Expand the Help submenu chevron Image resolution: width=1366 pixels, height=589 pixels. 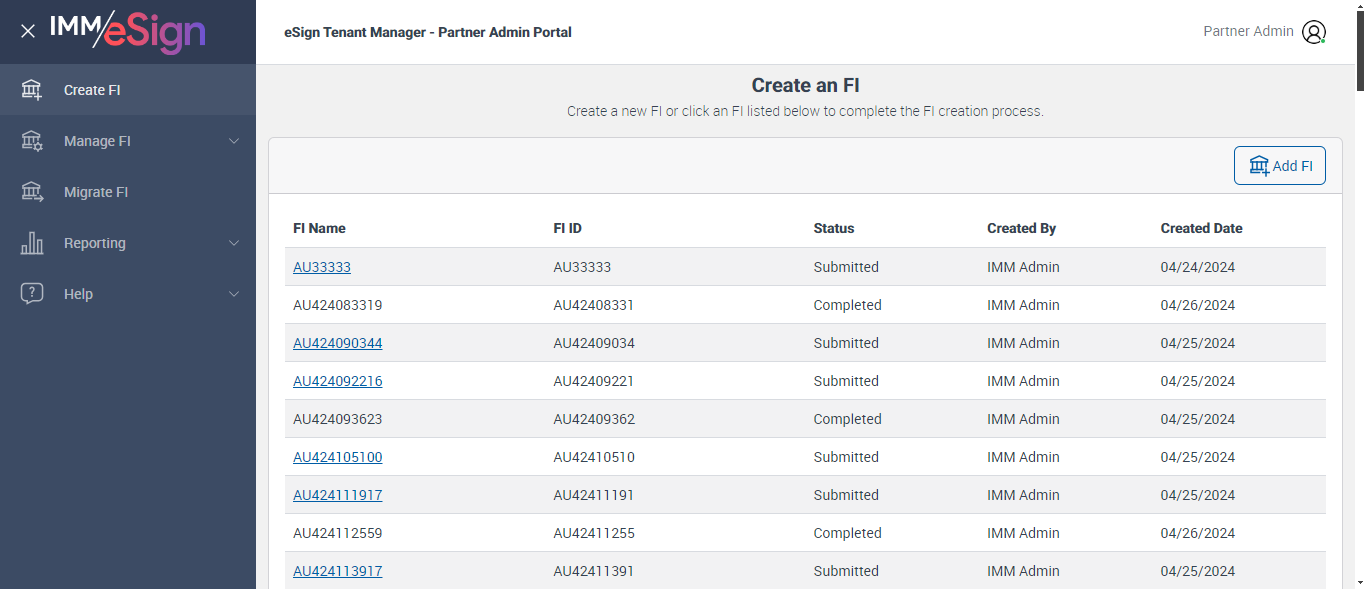[x=234, y=294]
